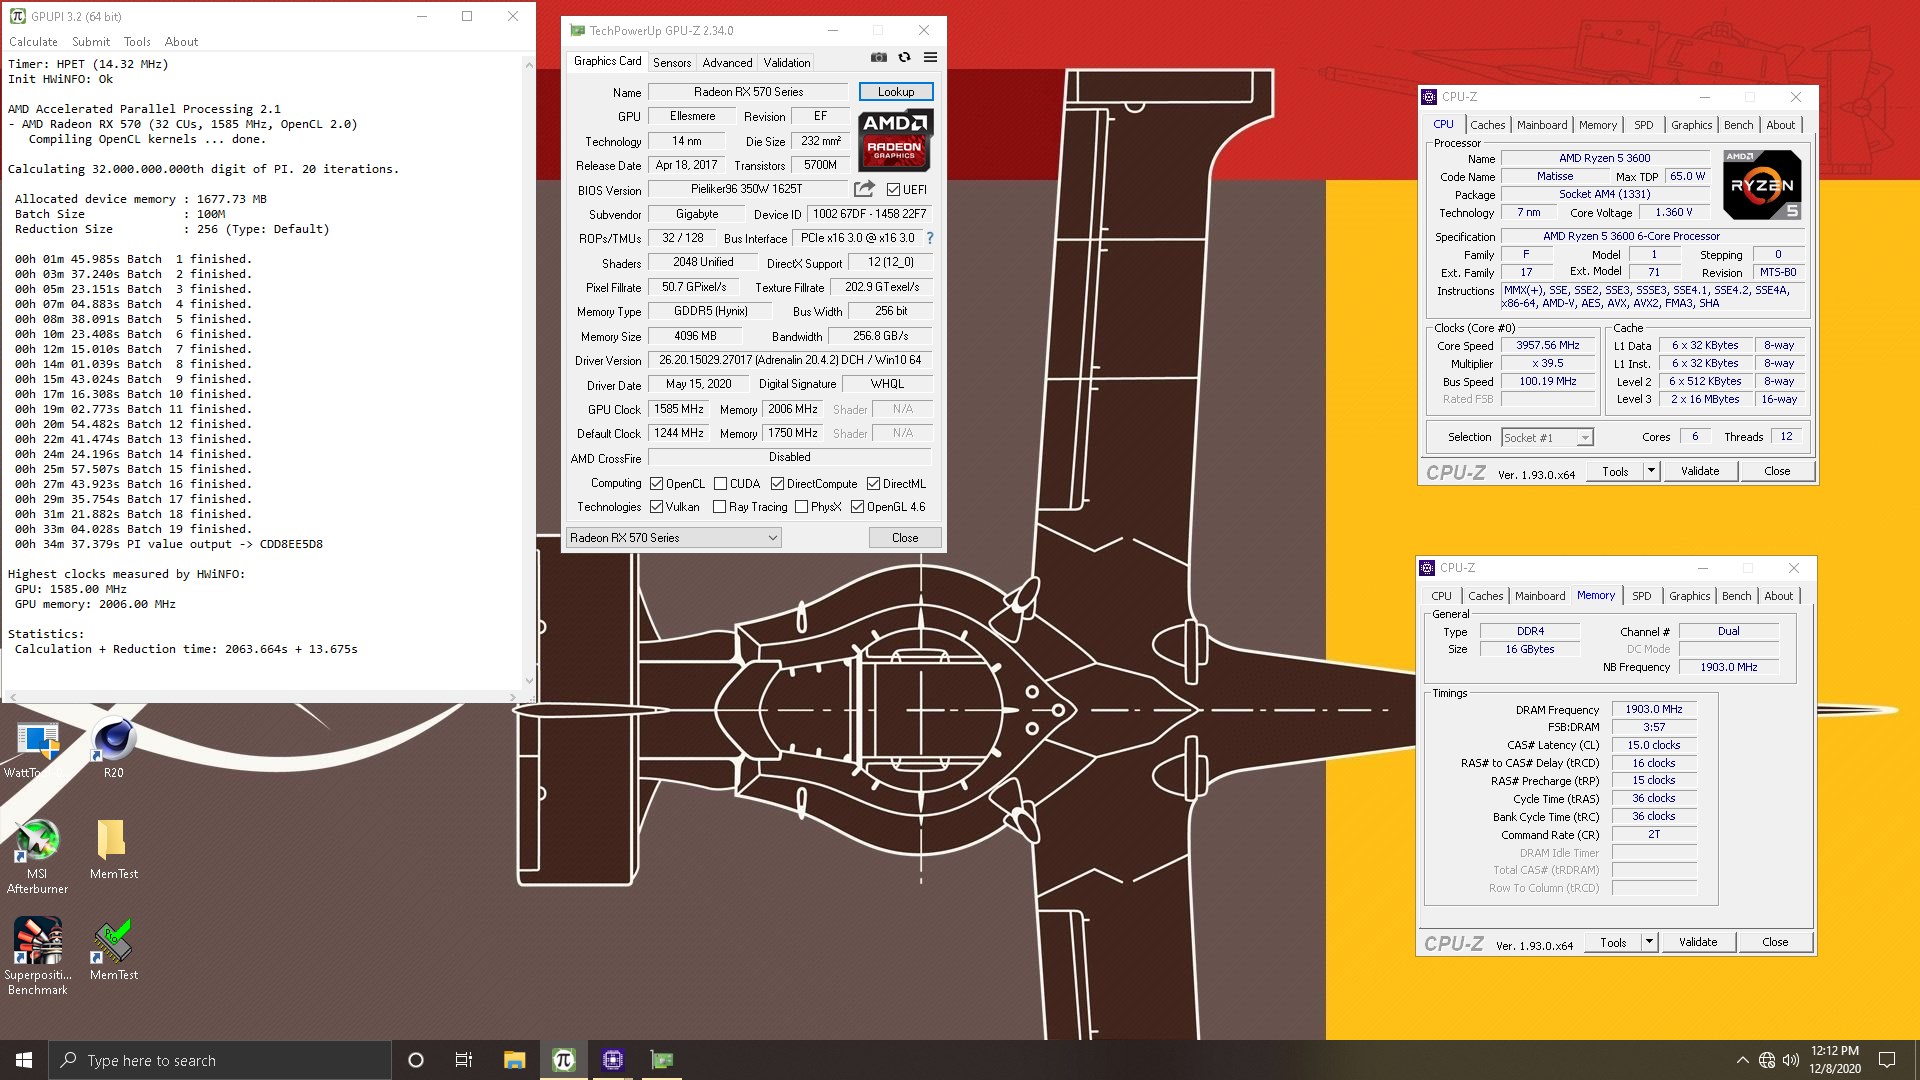Show hidden system tray icons
Viewport: 1920px width, 1080px height.
[x=1743, y=1060]
